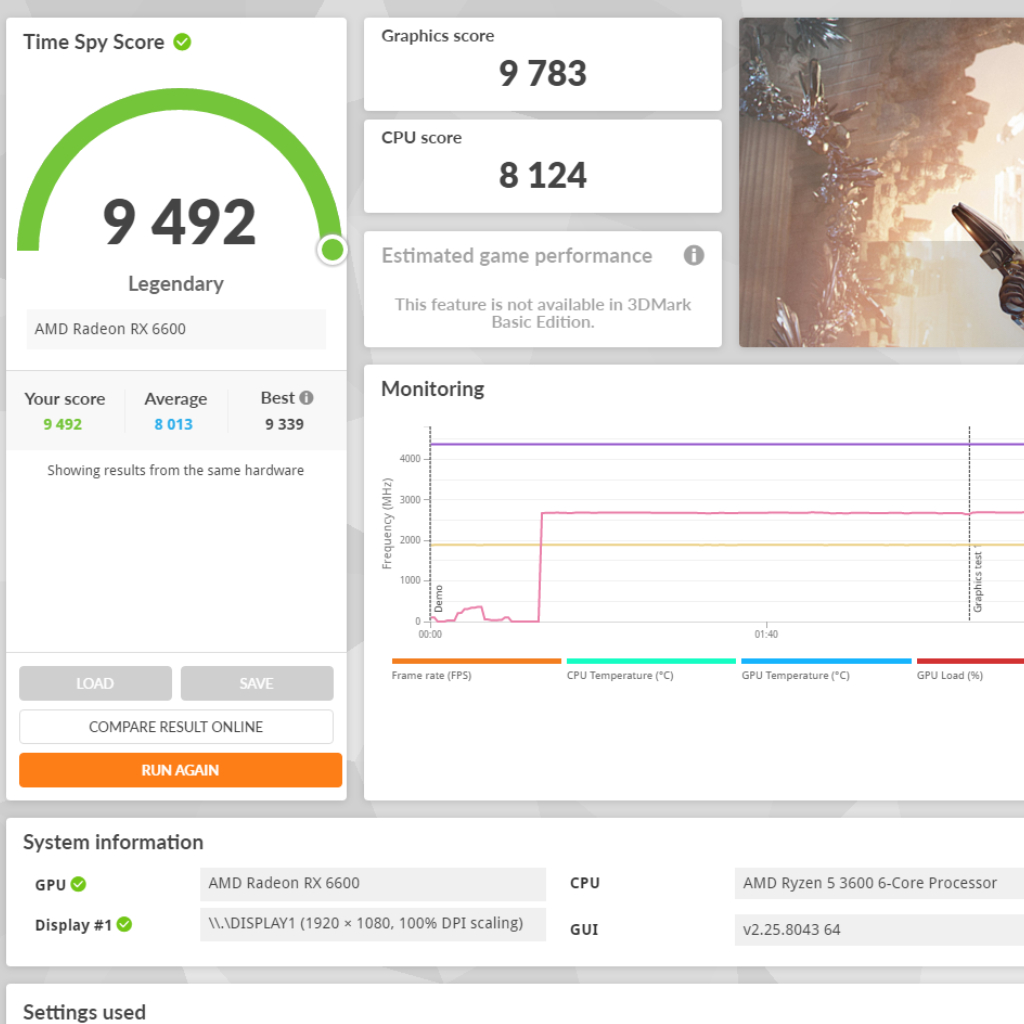
Task: Open the Best score info icon
Action: (x=306, y=398)
